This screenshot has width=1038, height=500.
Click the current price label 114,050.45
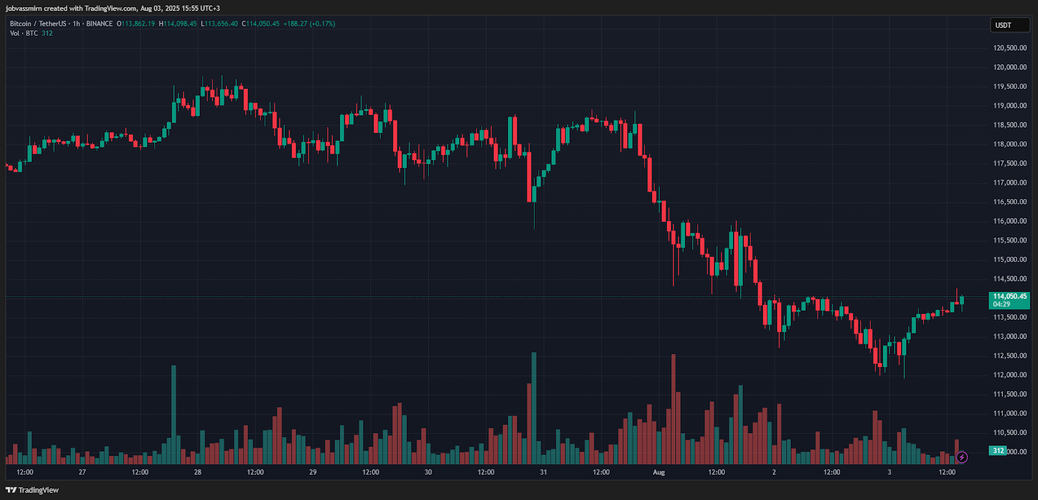click(1009, 297)
